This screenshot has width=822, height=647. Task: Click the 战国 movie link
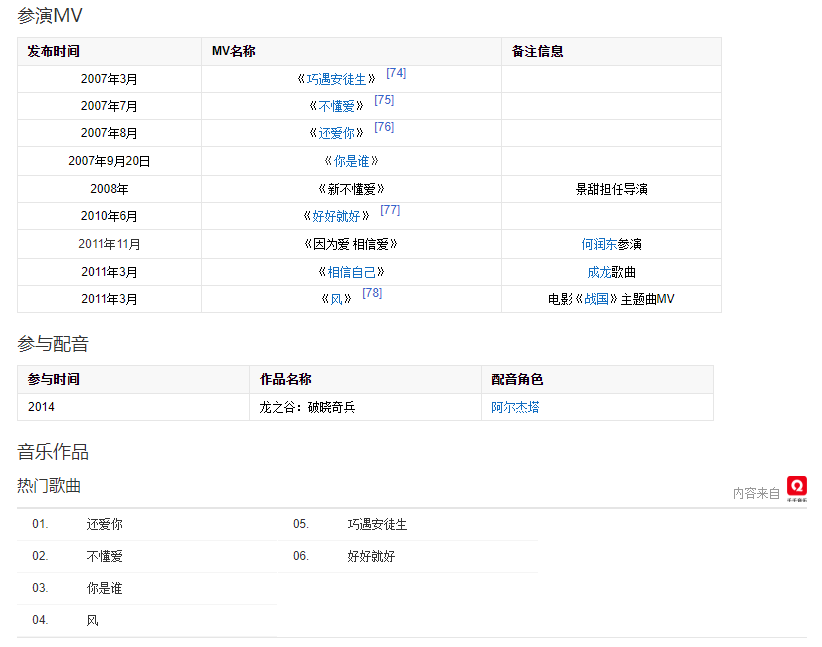(596, 299)
